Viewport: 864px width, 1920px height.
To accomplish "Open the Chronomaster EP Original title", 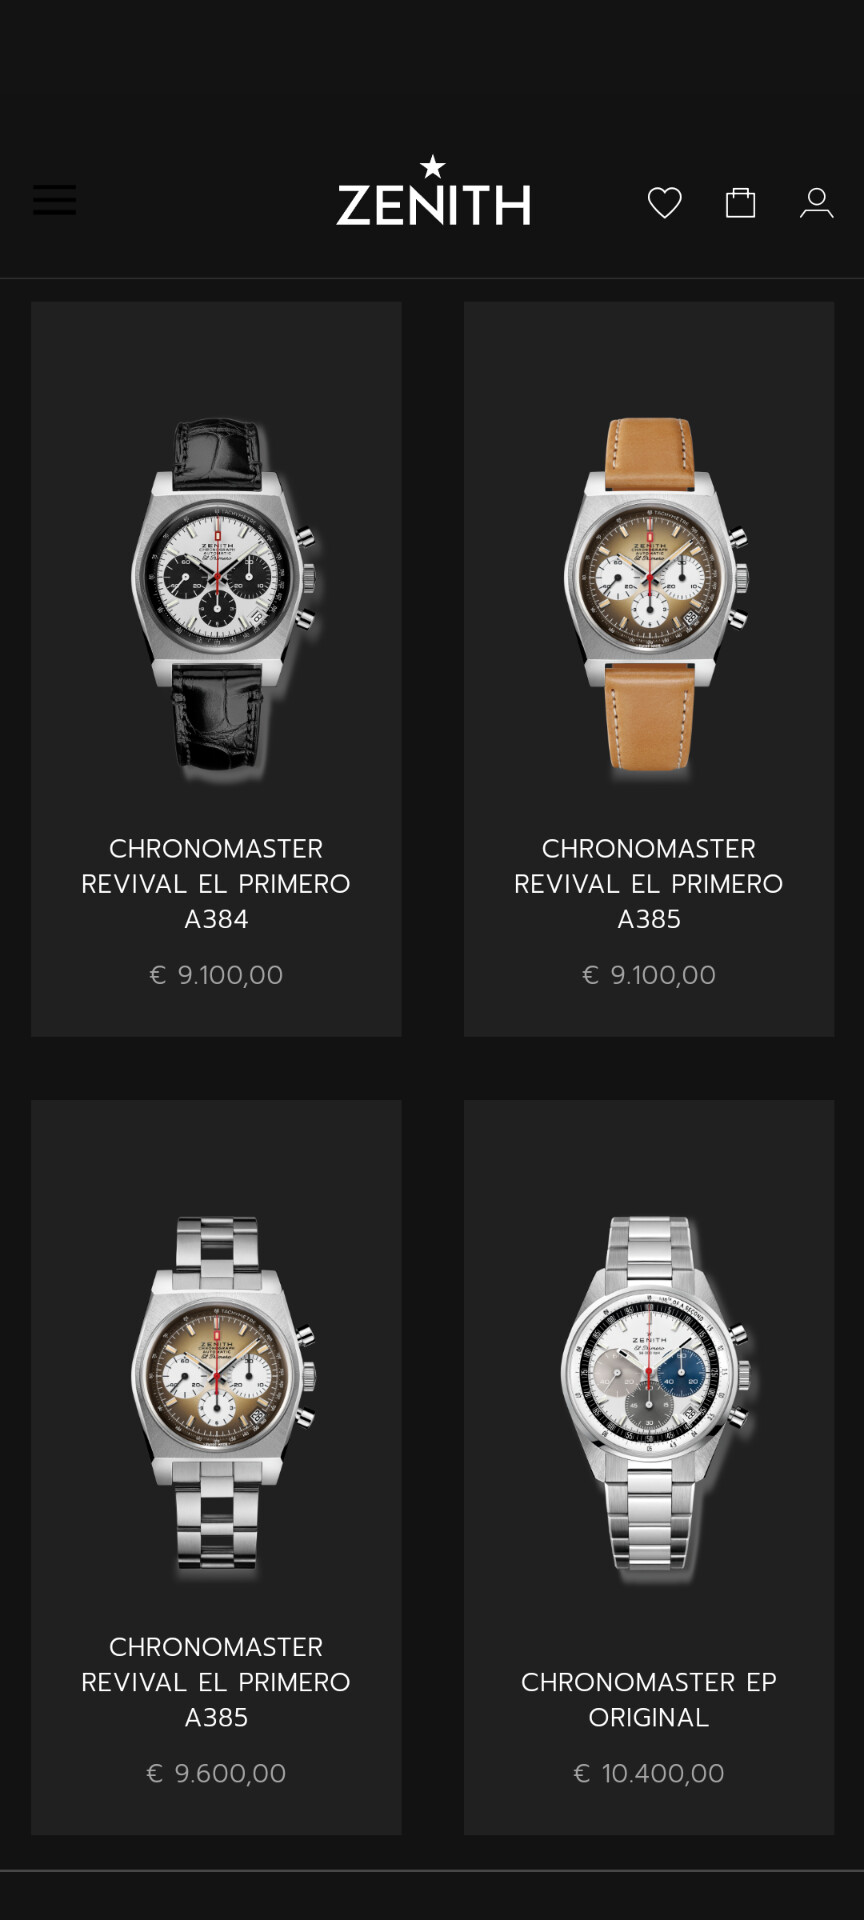I will click(649, 1699).
